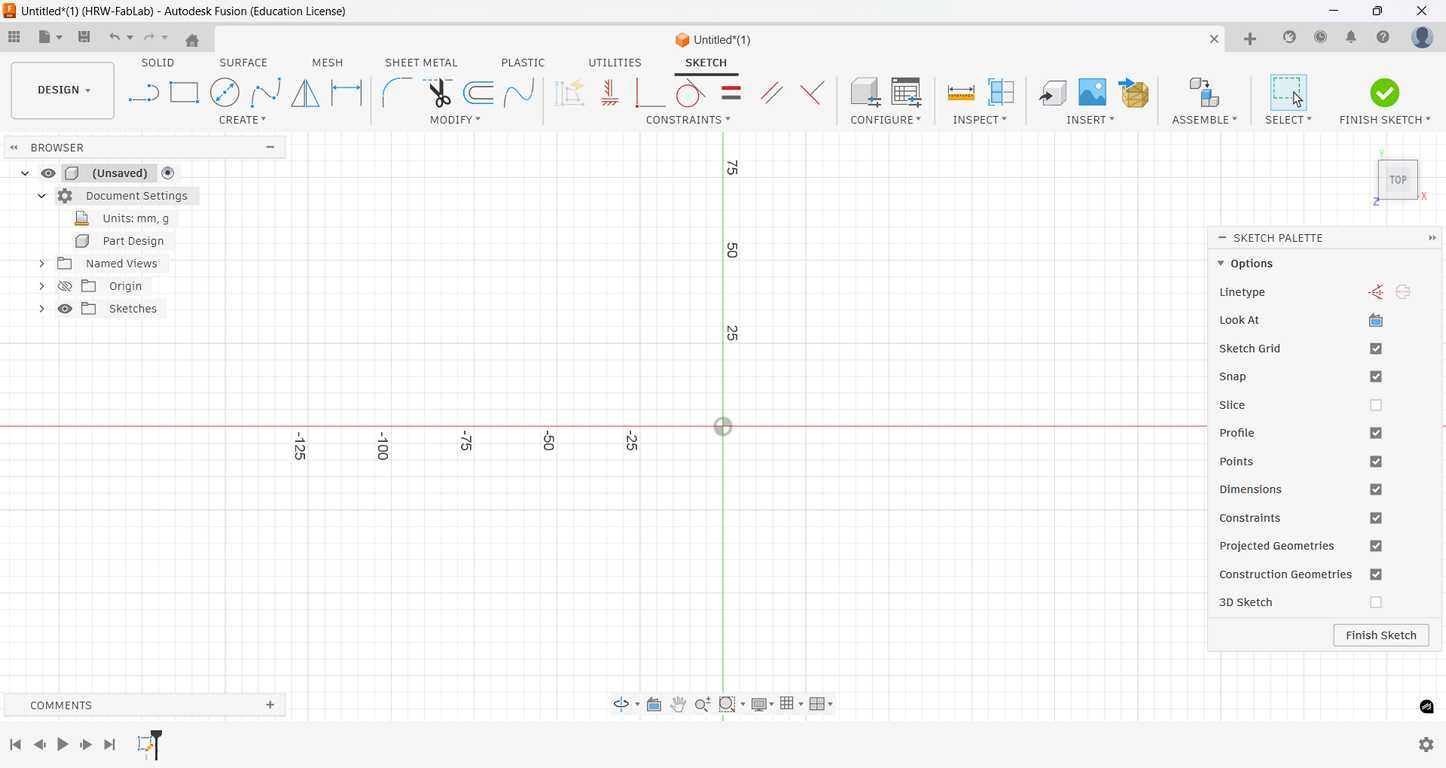Switch to the PLASTIC tab

pos(523,63)
